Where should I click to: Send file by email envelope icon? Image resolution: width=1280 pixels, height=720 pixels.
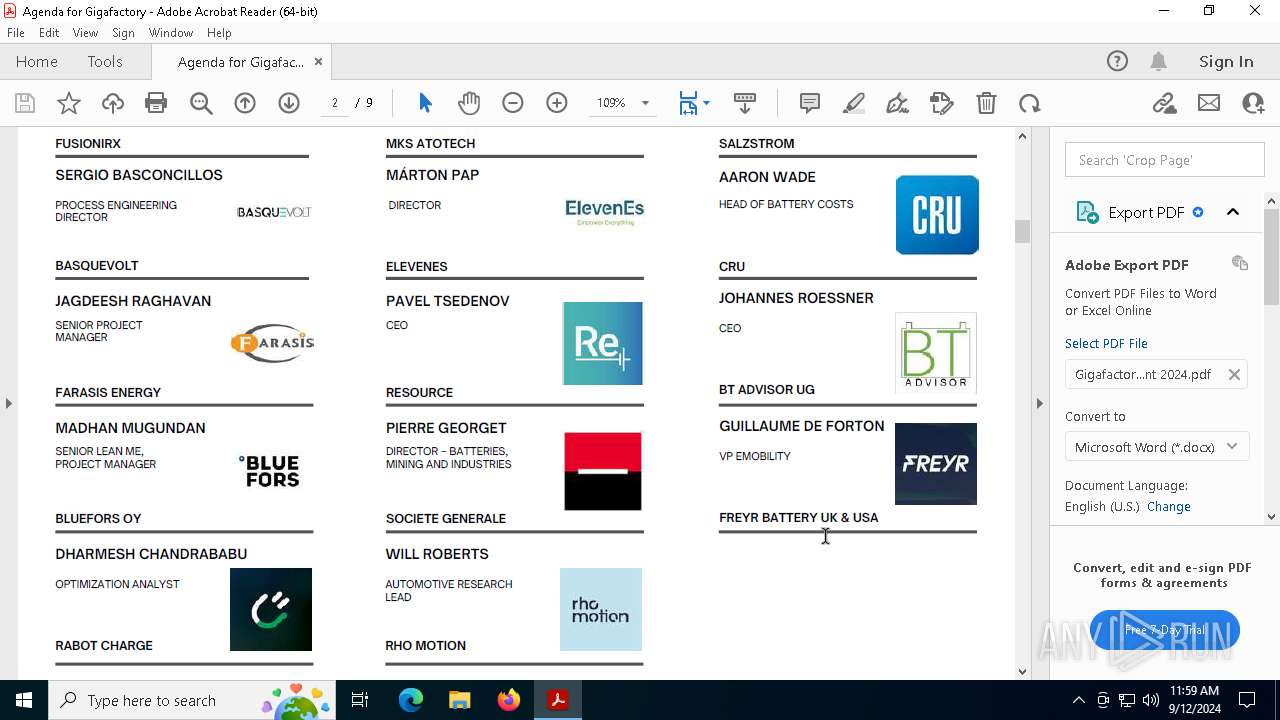pos(1209,103)
